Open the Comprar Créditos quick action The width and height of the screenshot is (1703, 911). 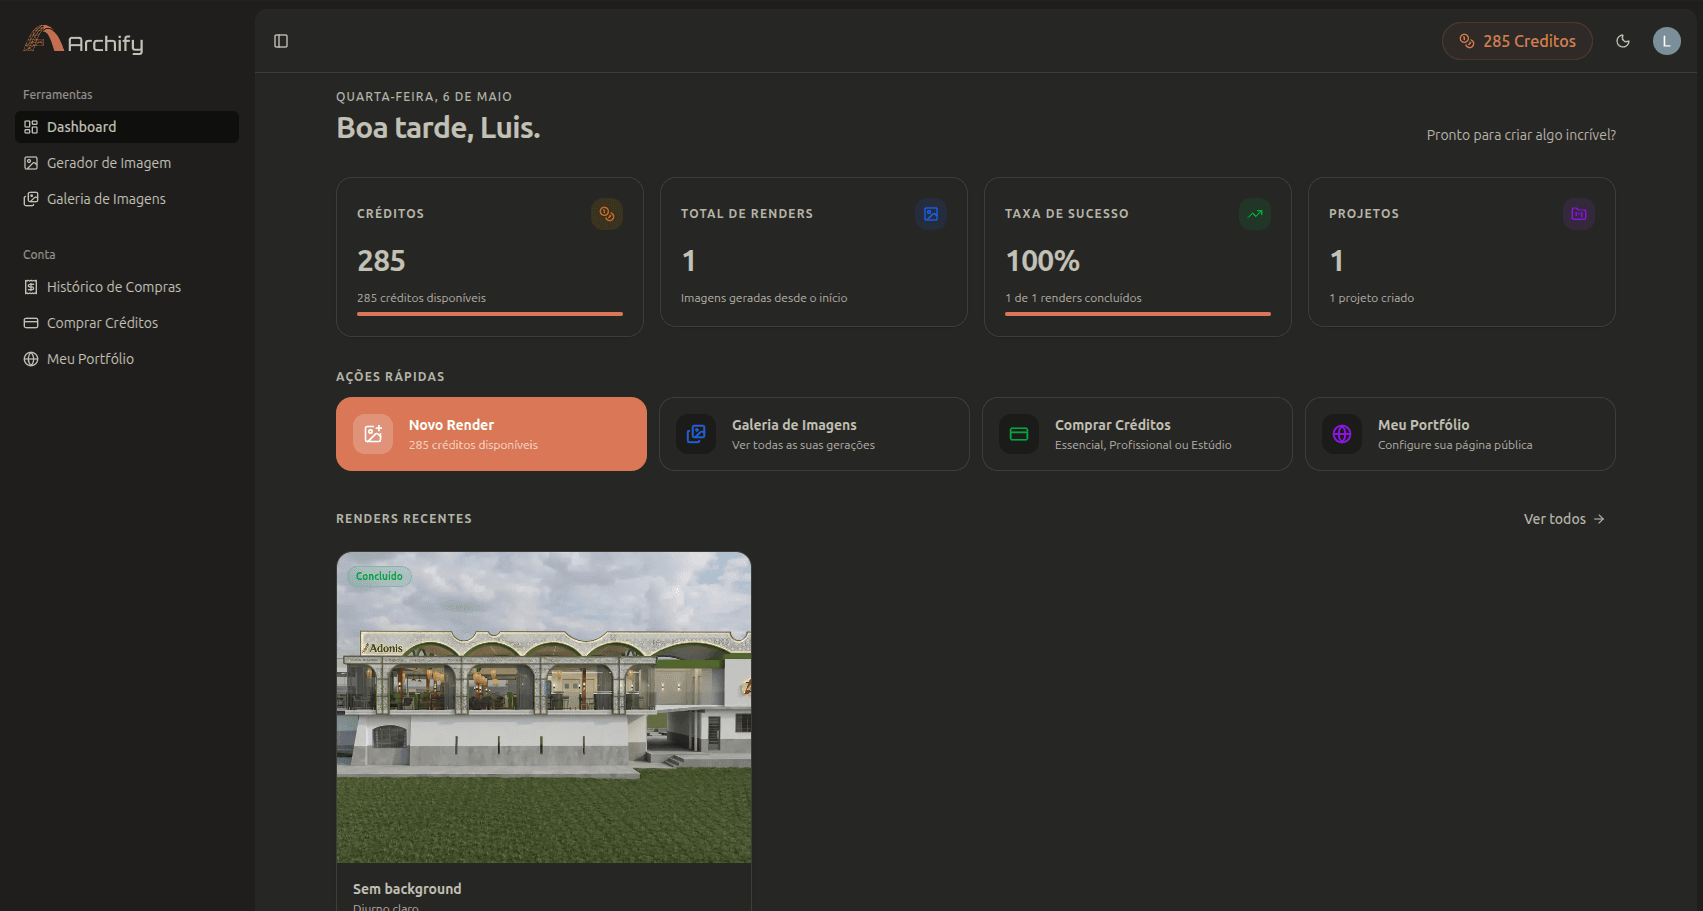(1137, 434)
